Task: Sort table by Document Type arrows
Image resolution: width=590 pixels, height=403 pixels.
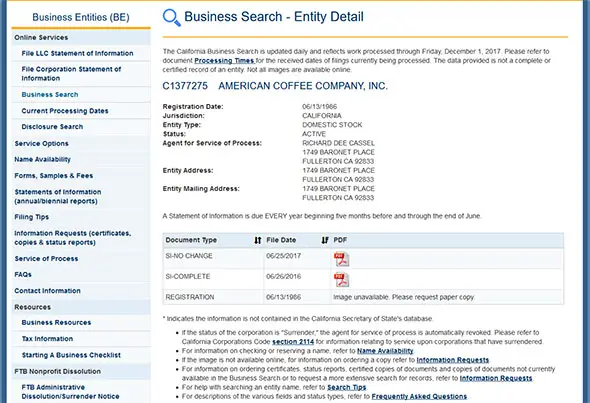Action: pyautogui.click(x=258, y=240)
